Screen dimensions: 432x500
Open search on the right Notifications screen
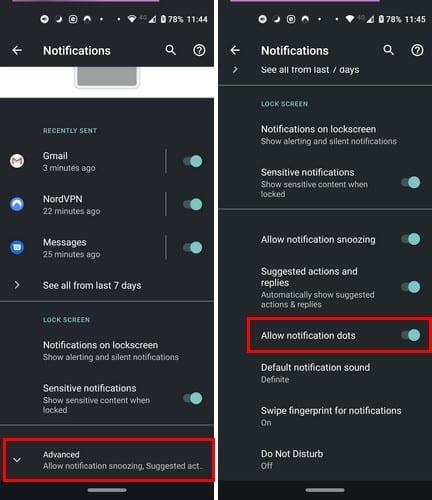click(389, 50)
